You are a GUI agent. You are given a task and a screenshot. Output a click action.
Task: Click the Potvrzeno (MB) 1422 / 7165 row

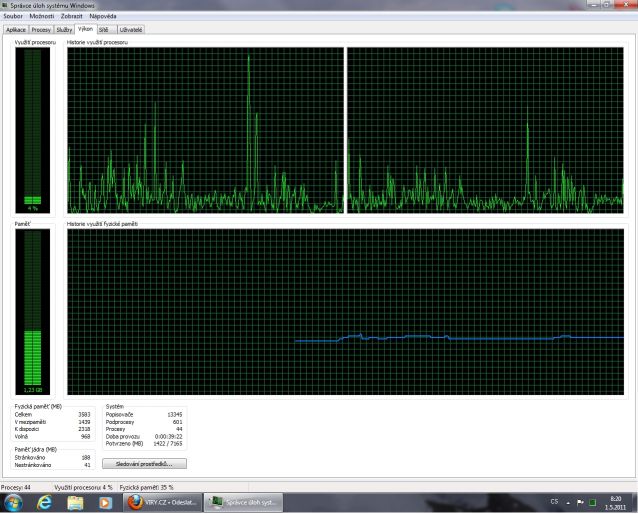144,444
